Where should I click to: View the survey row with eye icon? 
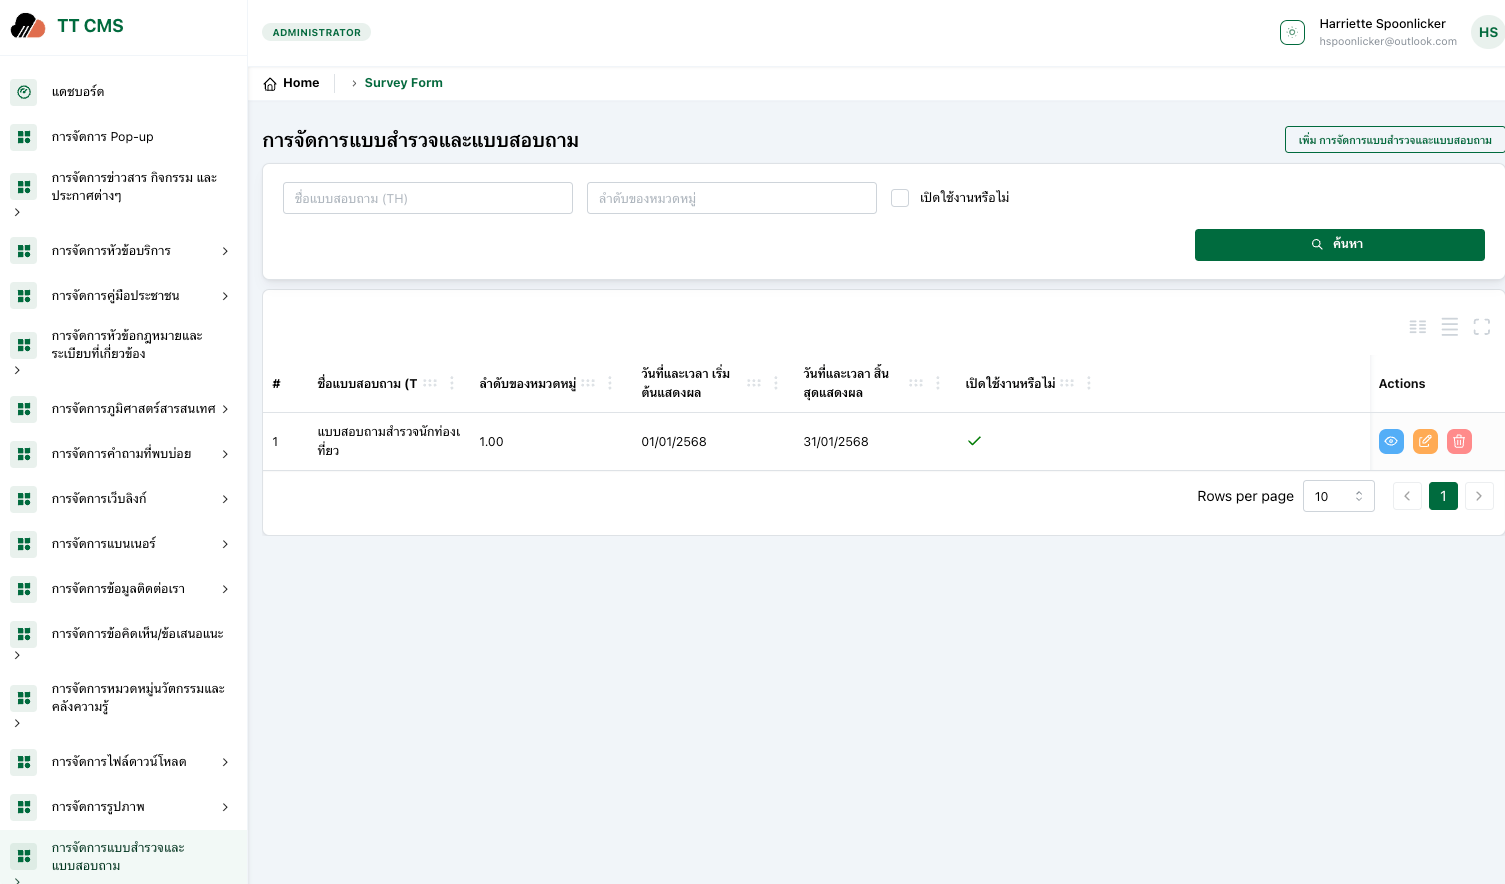tap(1391, 441)
